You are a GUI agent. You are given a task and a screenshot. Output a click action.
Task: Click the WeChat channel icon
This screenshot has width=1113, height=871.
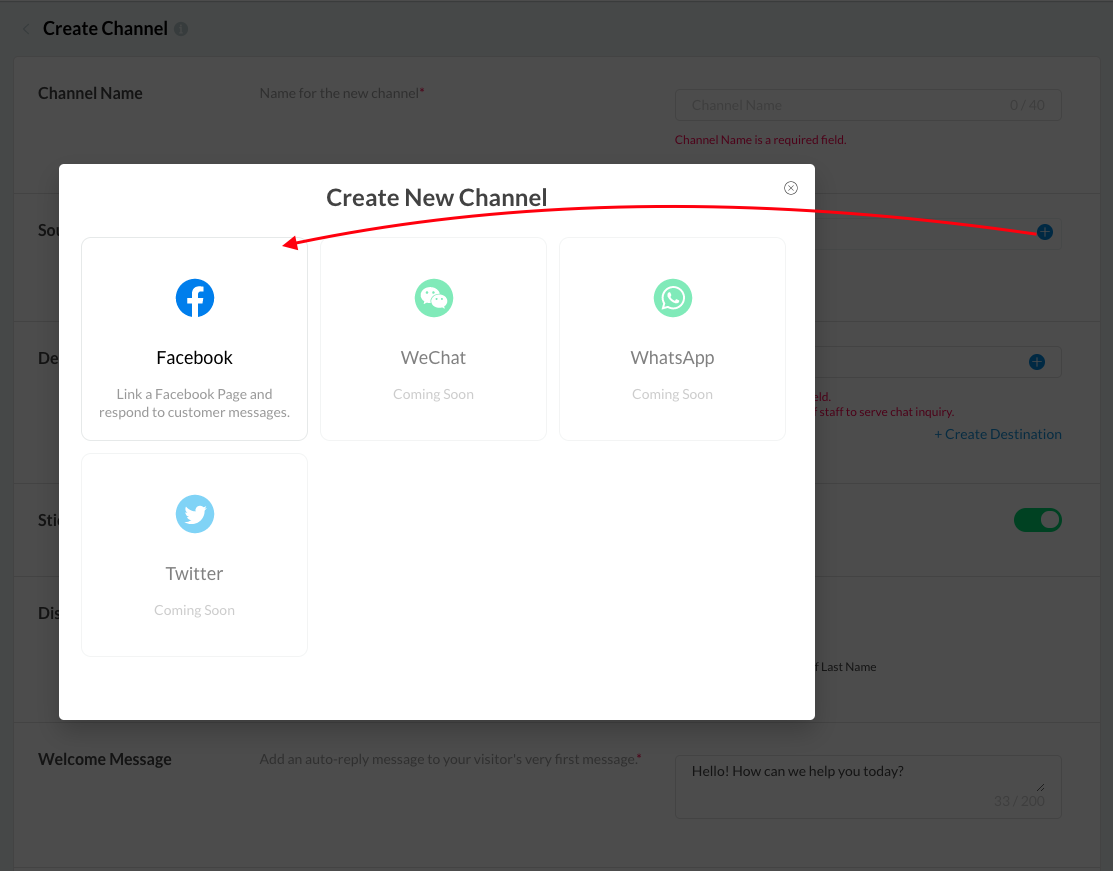point(434,298)
